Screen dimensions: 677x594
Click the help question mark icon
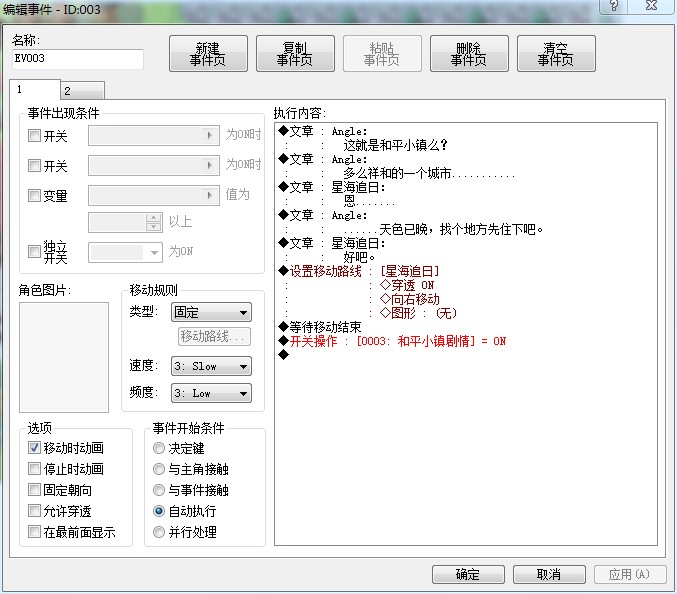pos(614,6)
